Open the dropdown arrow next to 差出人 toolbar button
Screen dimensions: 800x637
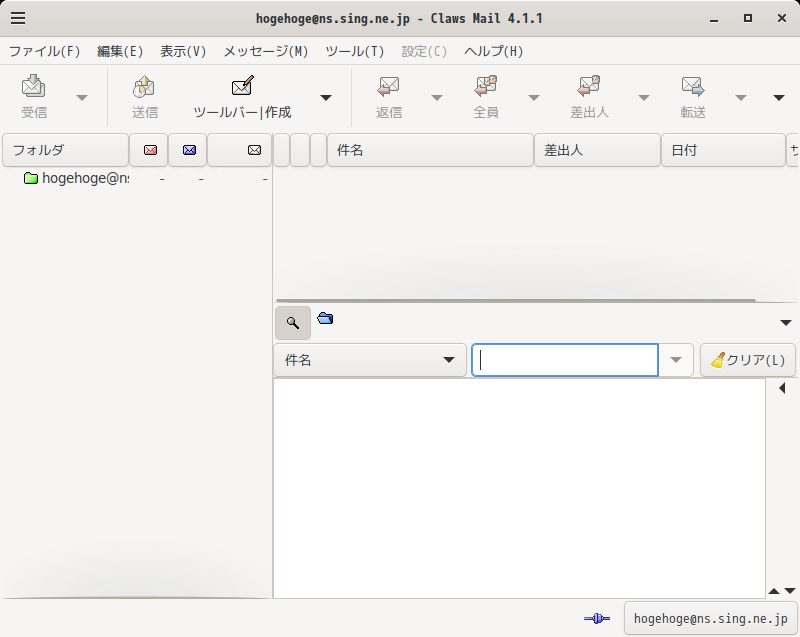point(644,97)
